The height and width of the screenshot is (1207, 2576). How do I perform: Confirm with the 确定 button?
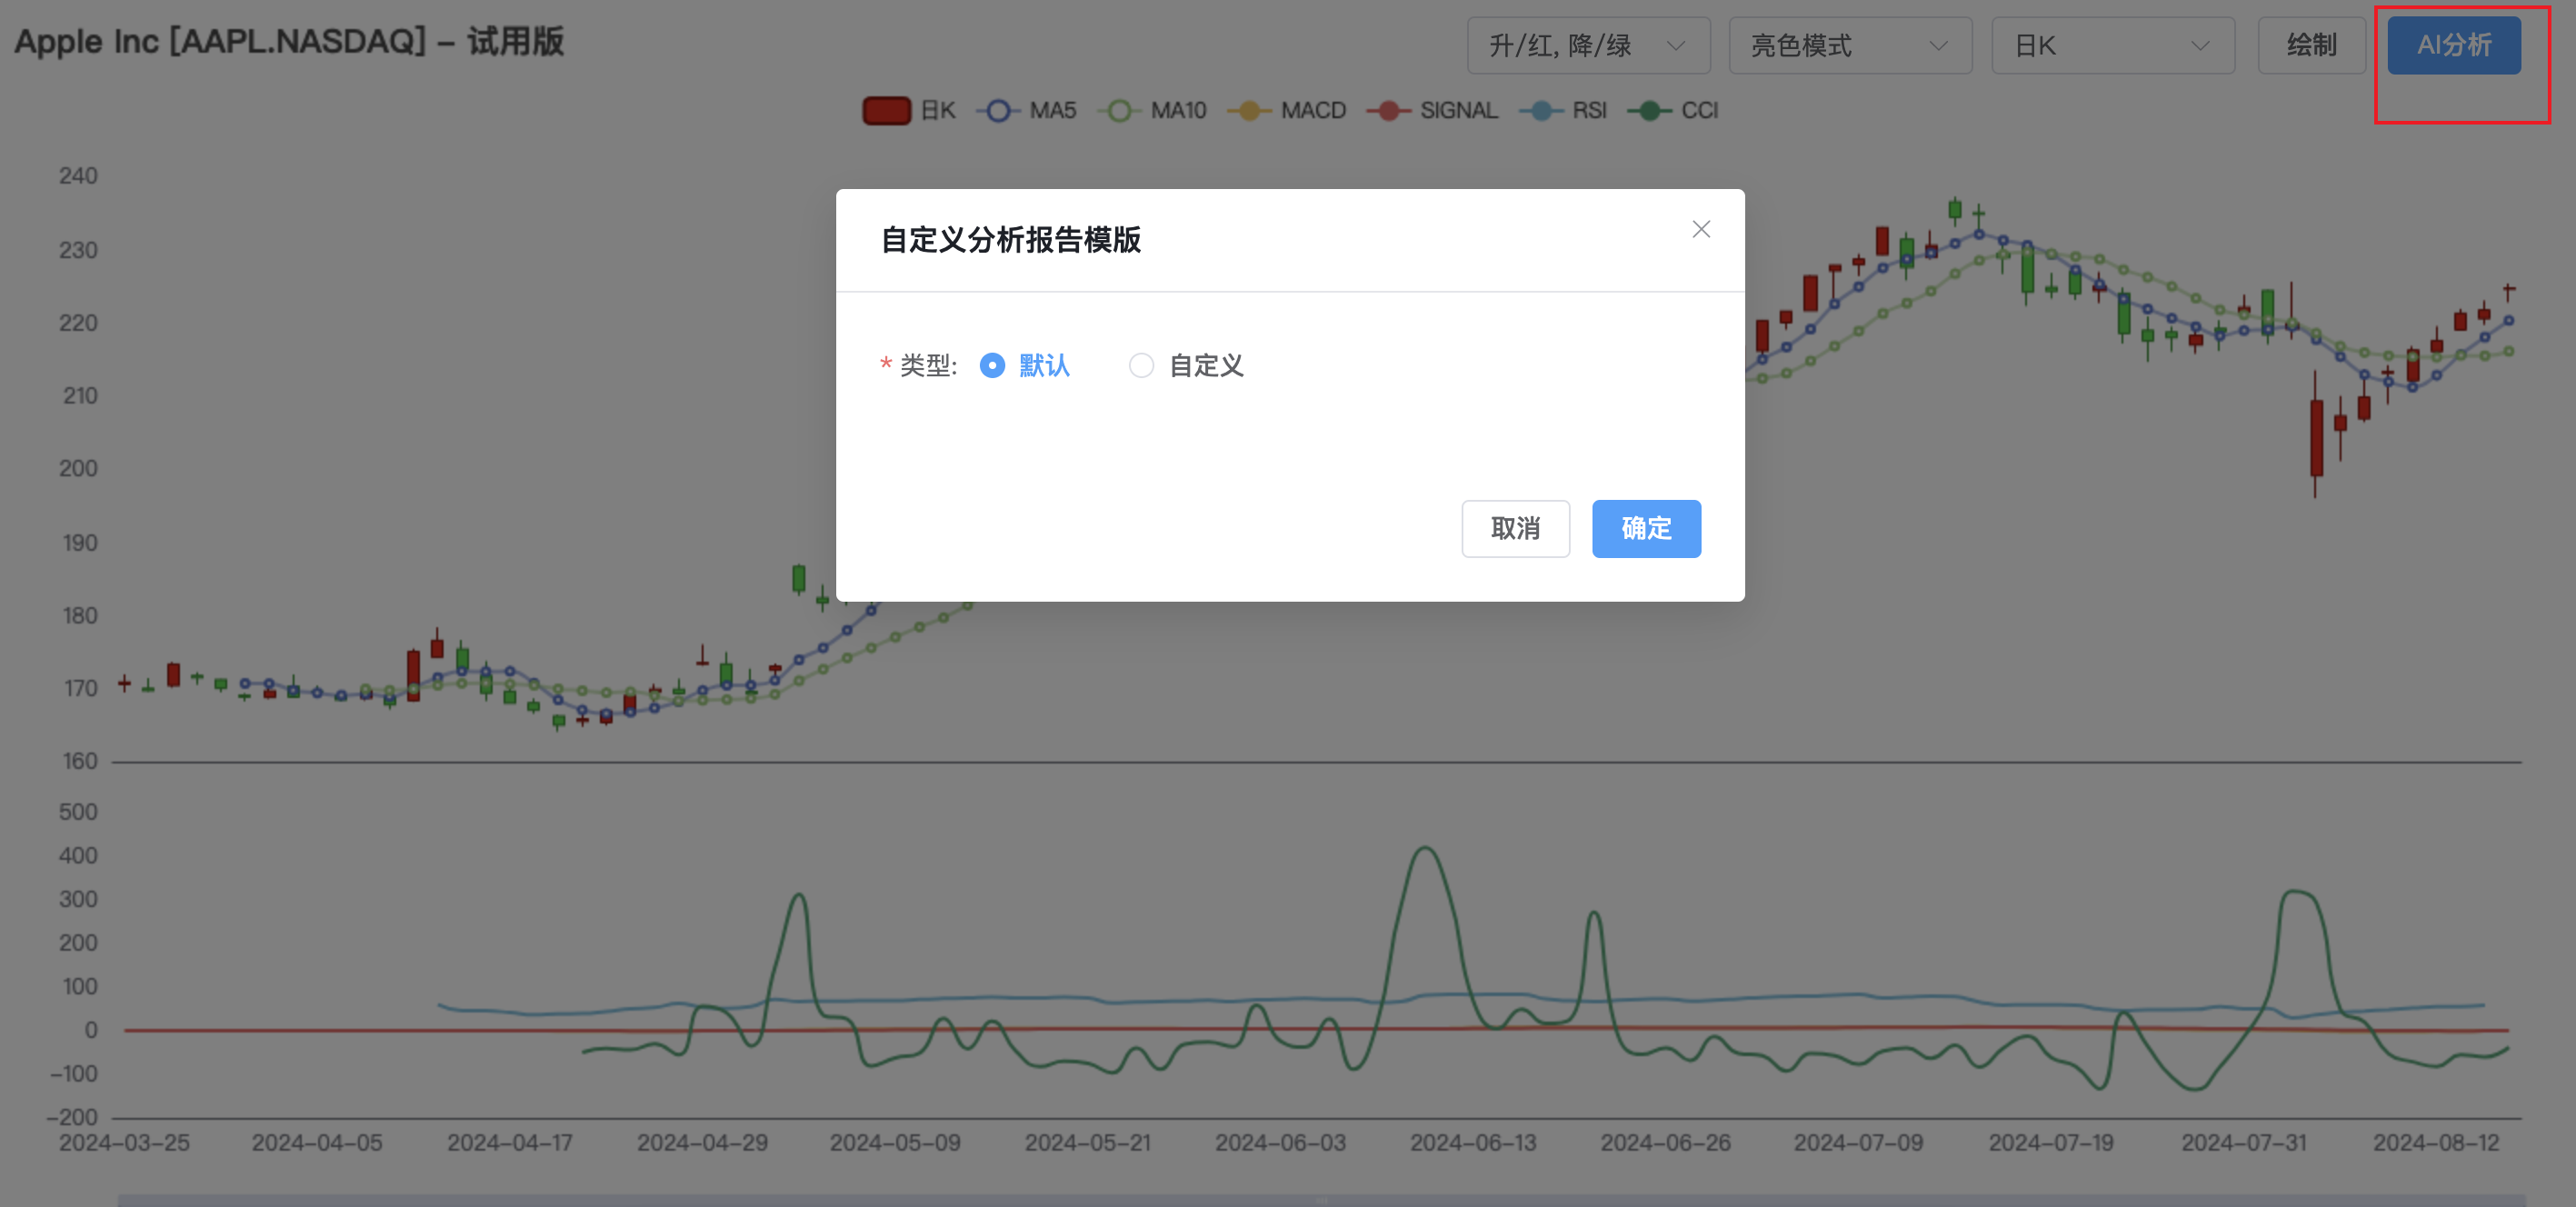(1645, 528)
